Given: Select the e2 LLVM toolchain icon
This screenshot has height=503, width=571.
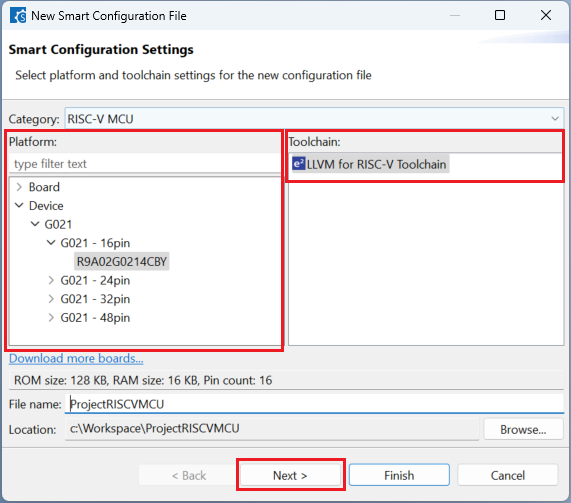Looking at the screenshot, I should click(298, 164).
